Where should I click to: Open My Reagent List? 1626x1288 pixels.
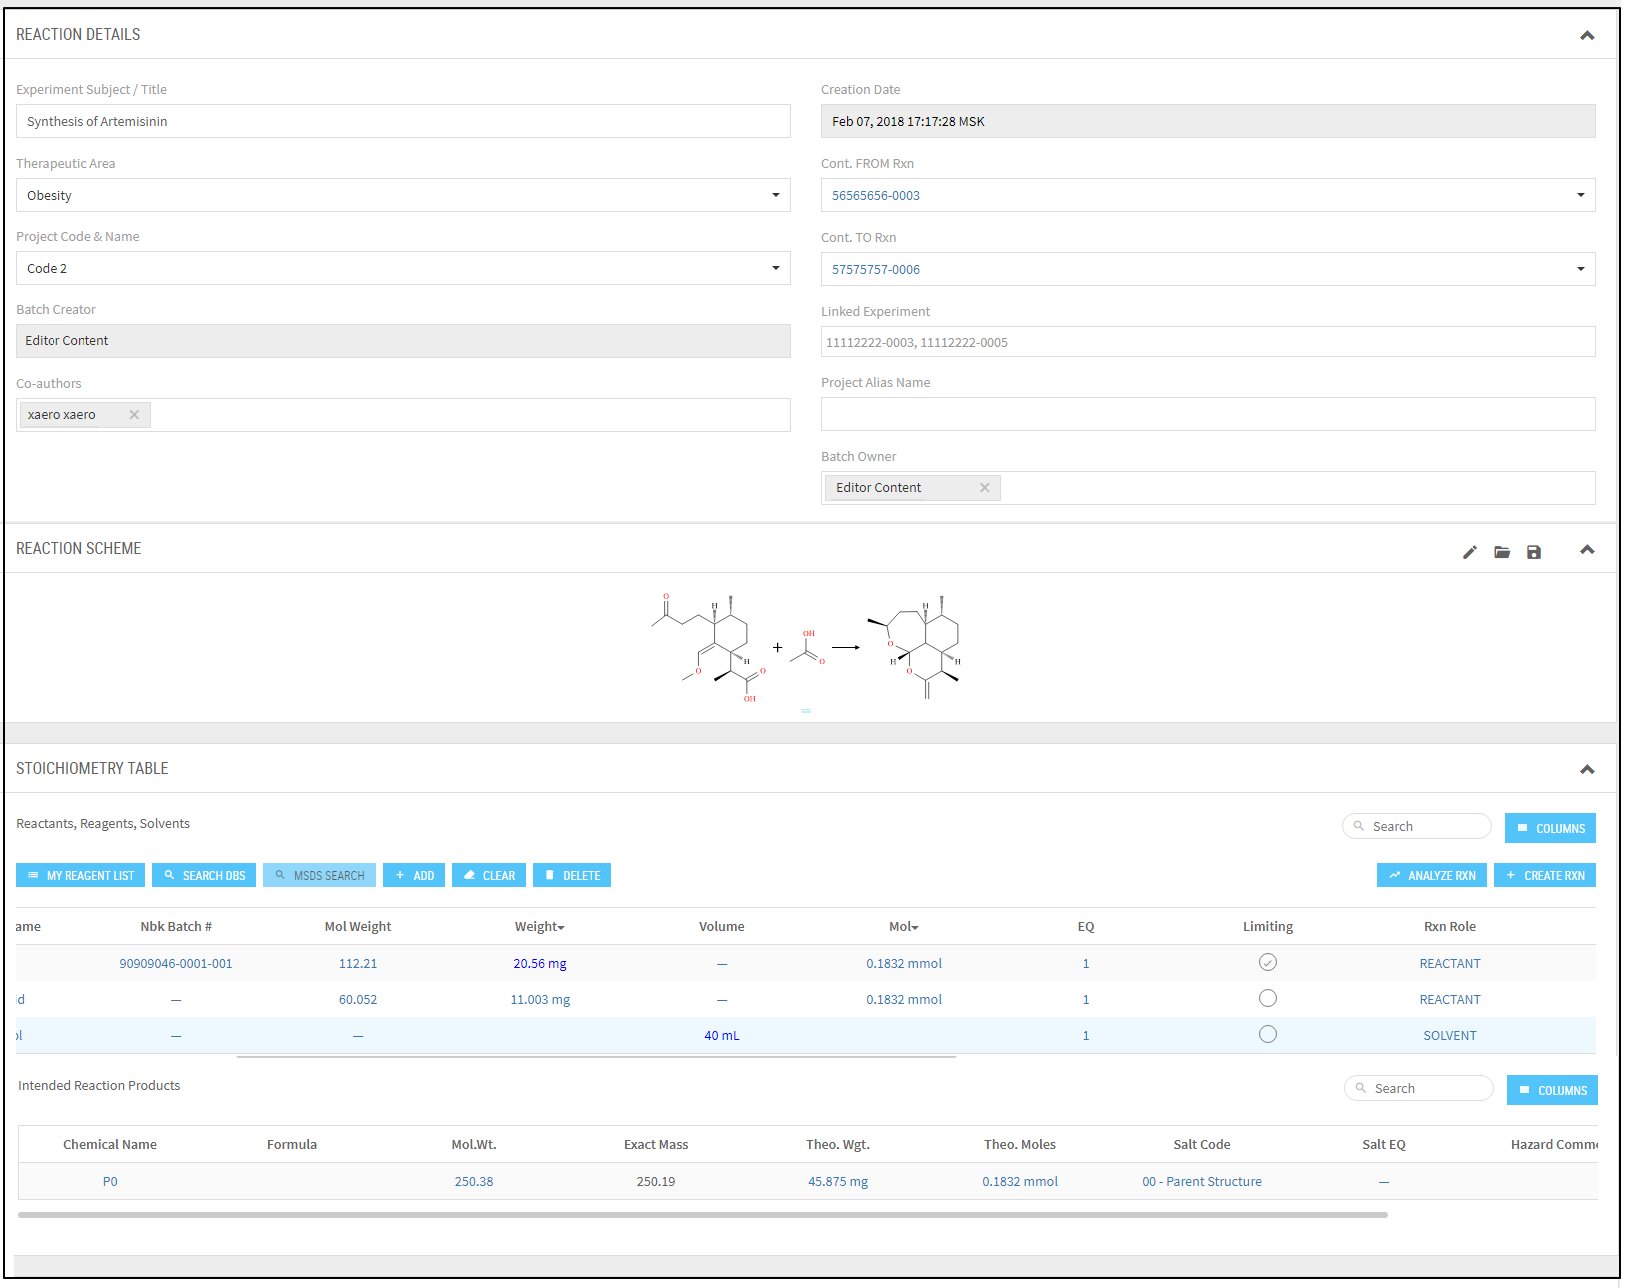[x=80, y=876]
